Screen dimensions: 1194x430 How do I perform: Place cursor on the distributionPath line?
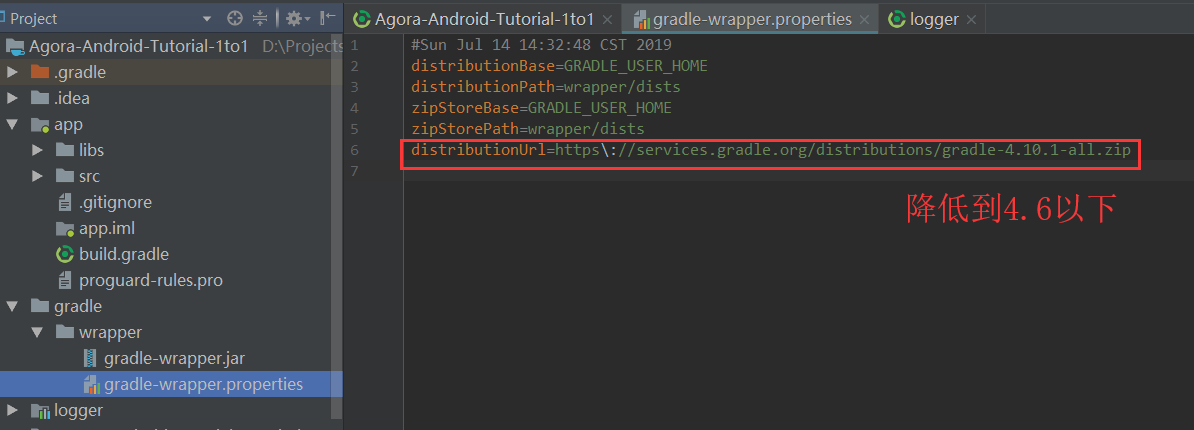pyautogui.click(x=545, y=87)
